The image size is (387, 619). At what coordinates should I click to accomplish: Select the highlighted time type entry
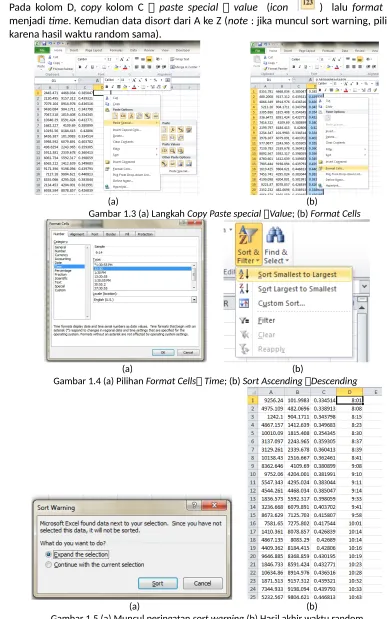[x=142, y=268]
